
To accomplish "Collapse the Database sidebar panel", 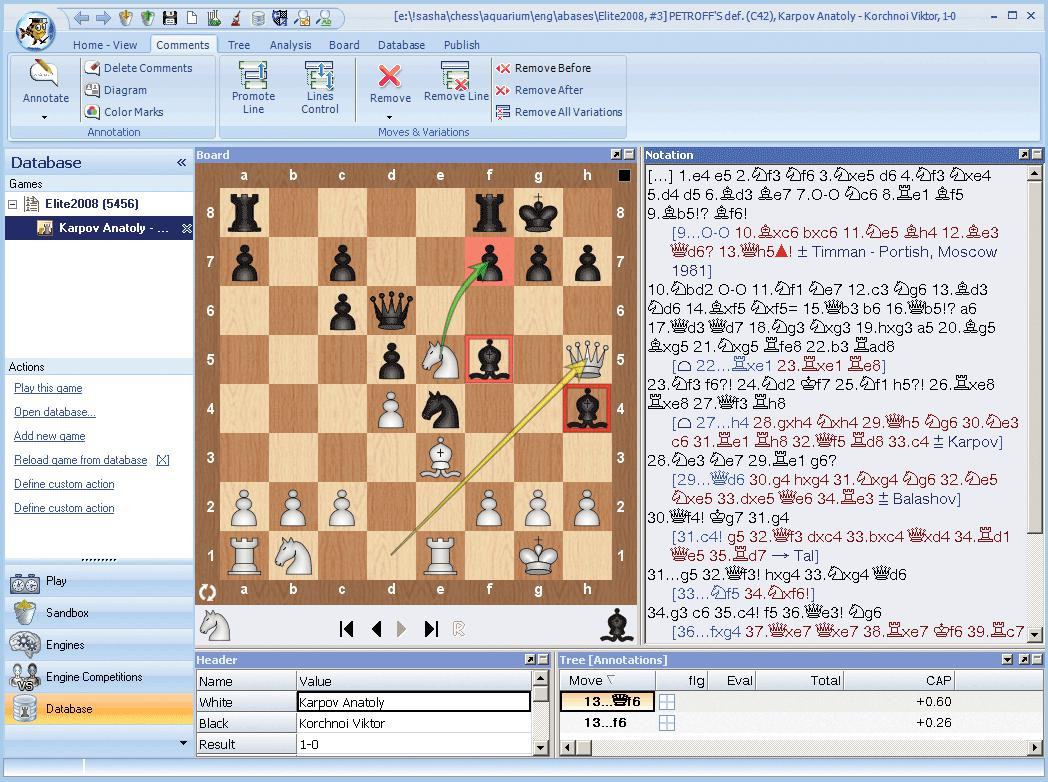I will point(181,162).
